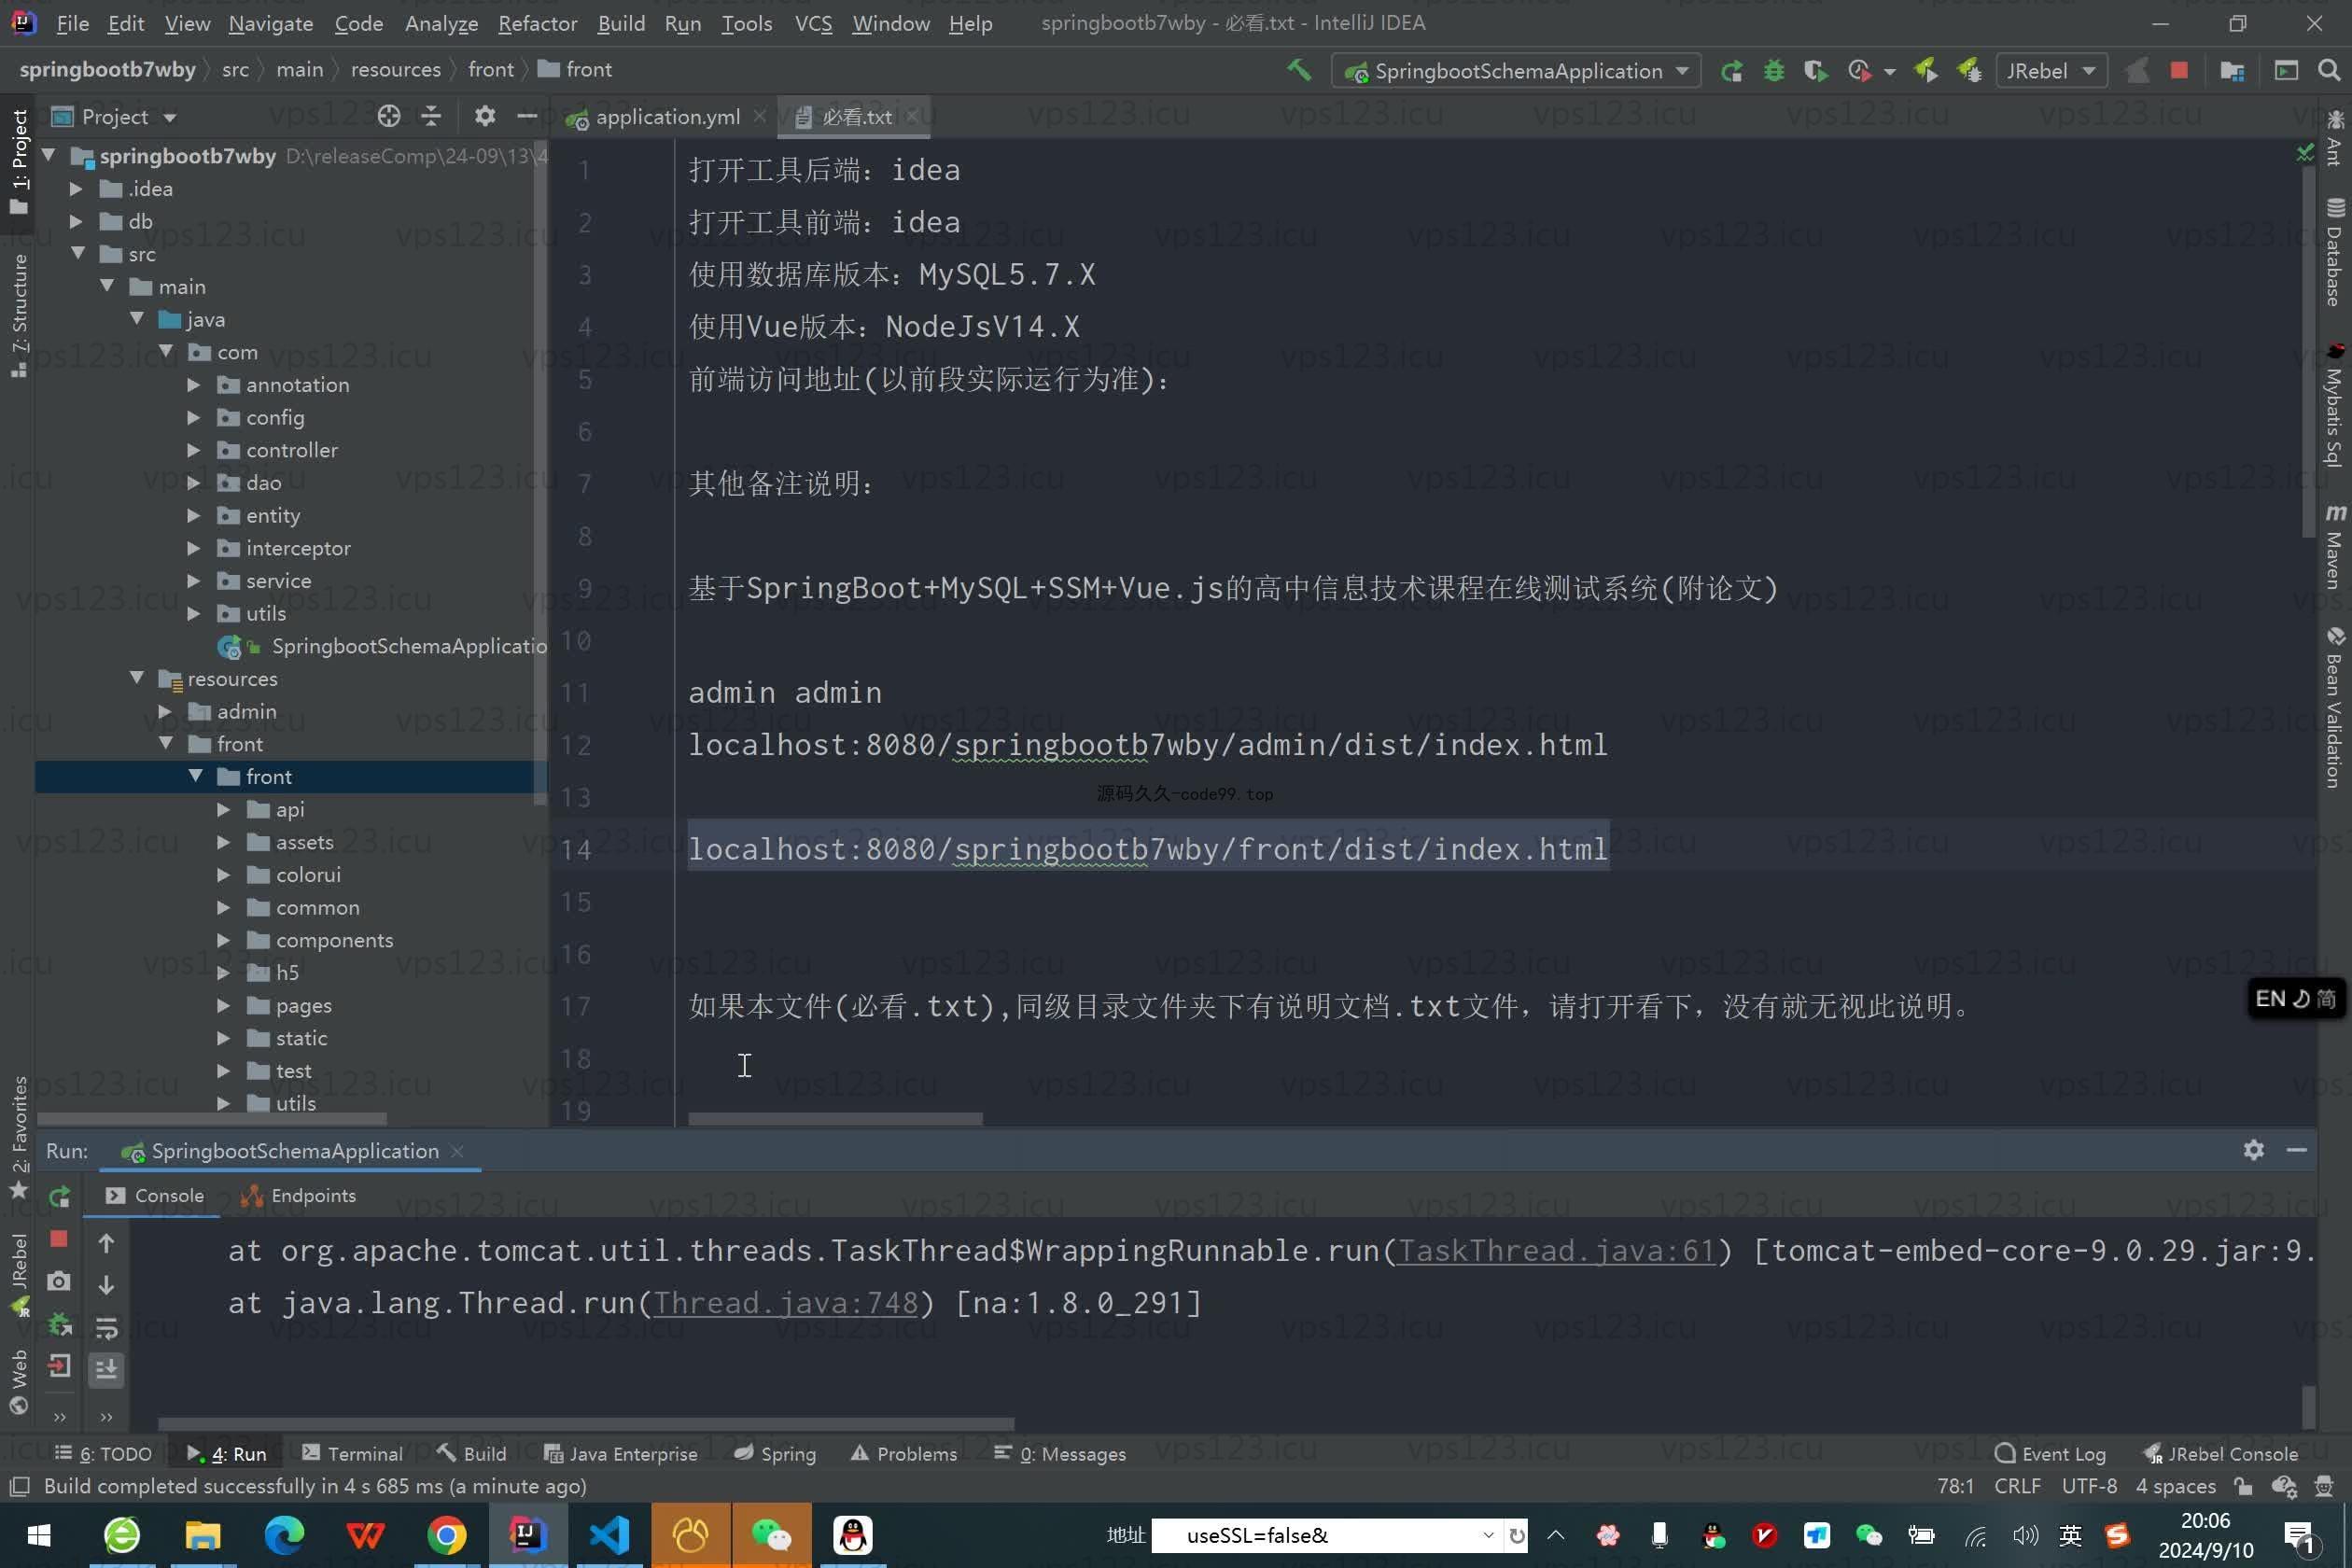The width and height of the screenshot is (2352, 1568).
Task: Click Windows Start button
Action: 38,1535
